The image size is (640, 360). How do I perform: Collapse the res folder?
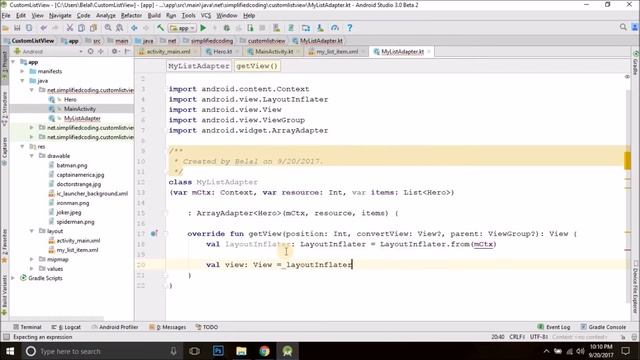tap(22, 147)
